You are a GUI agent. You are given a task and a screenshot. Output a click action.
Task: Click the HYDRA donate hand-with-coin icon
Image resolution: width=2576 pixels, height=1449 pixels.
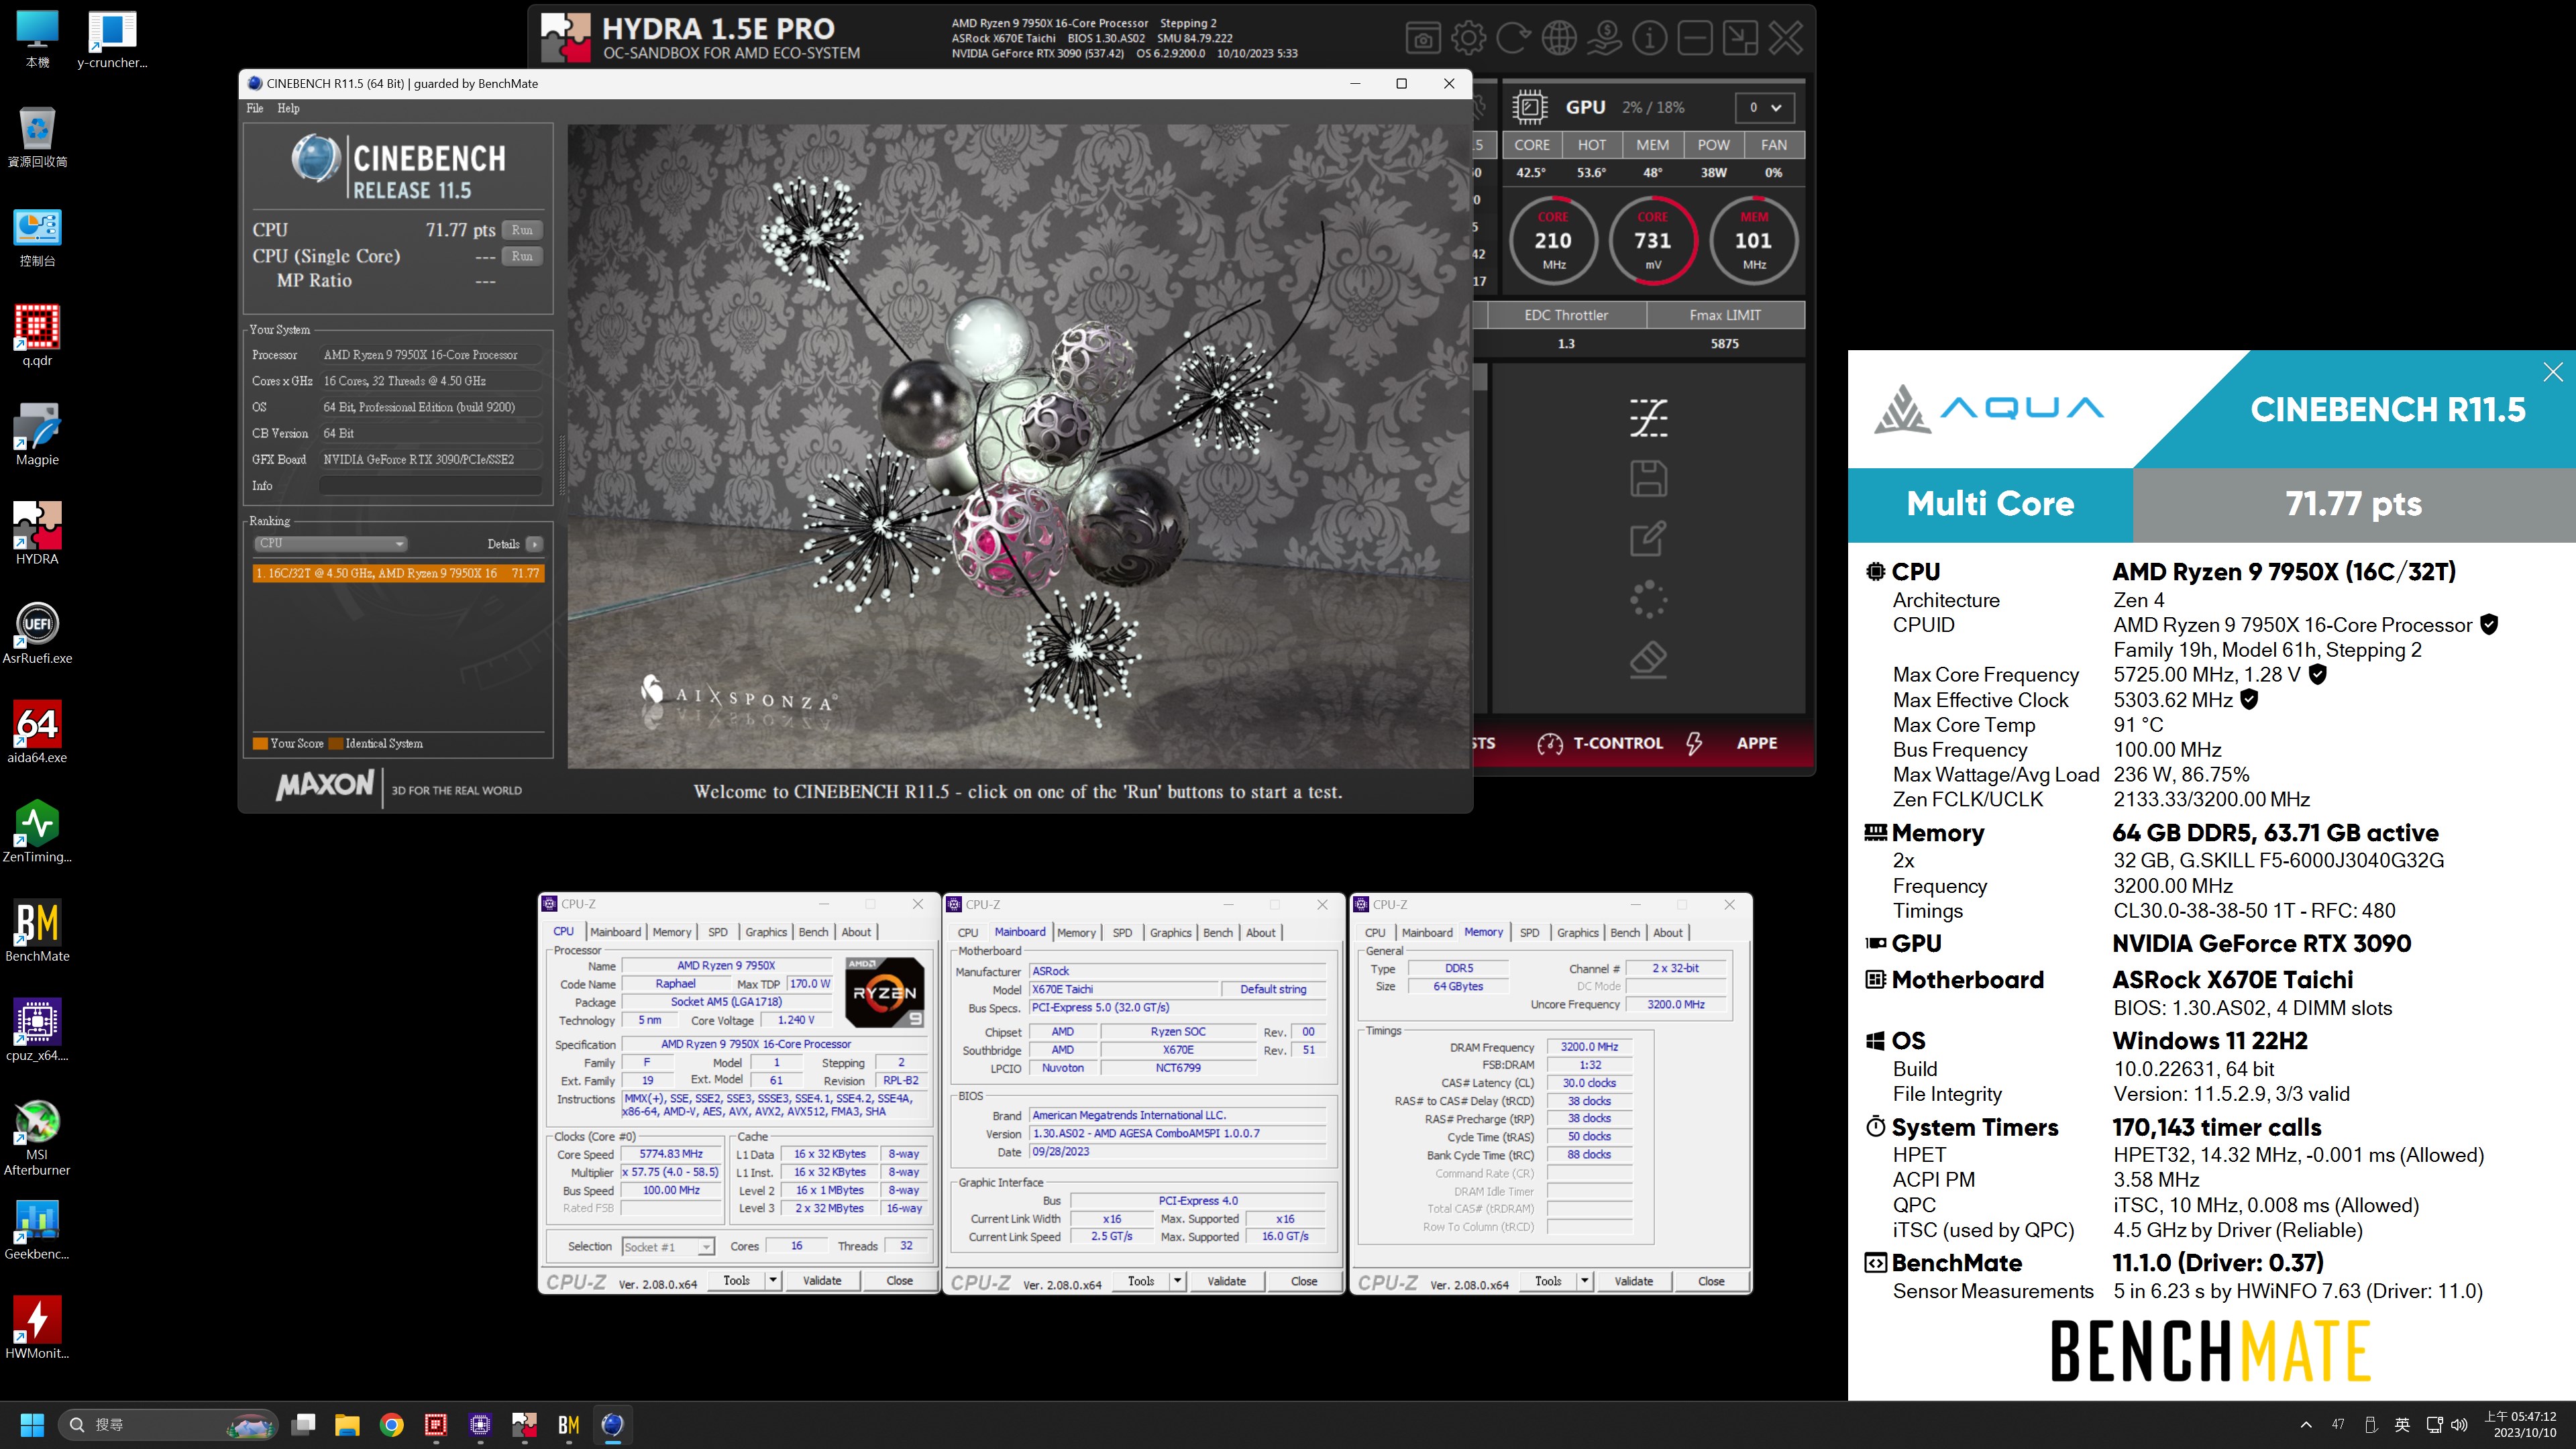pos(1604,39)
